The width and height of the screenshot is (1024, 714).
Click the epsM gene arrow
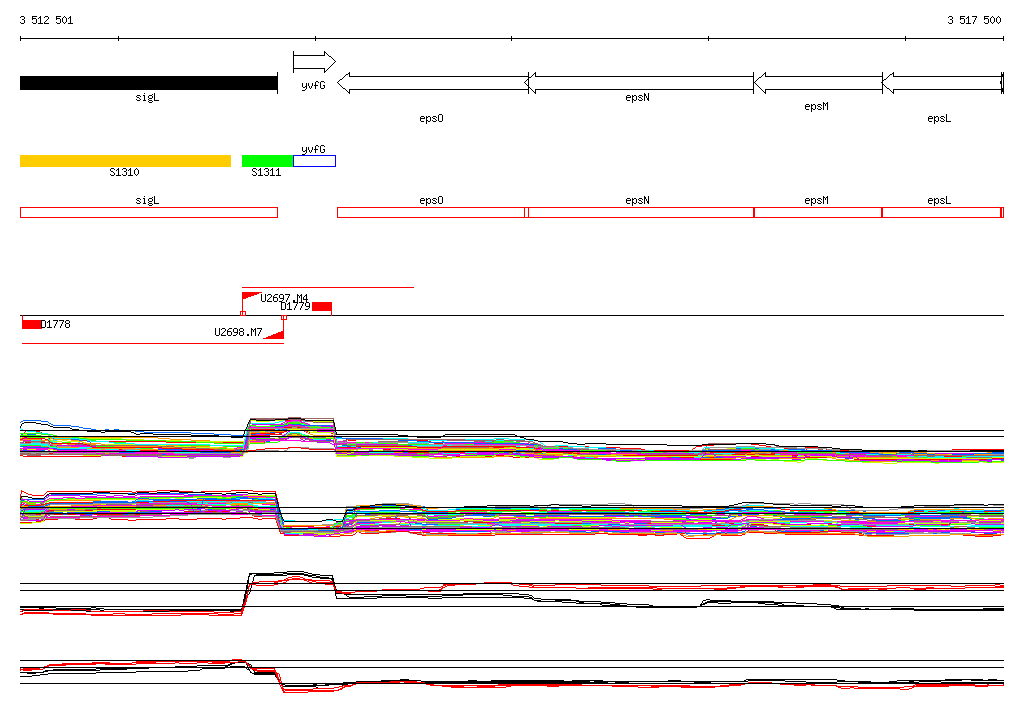click(x=817, y=83)
